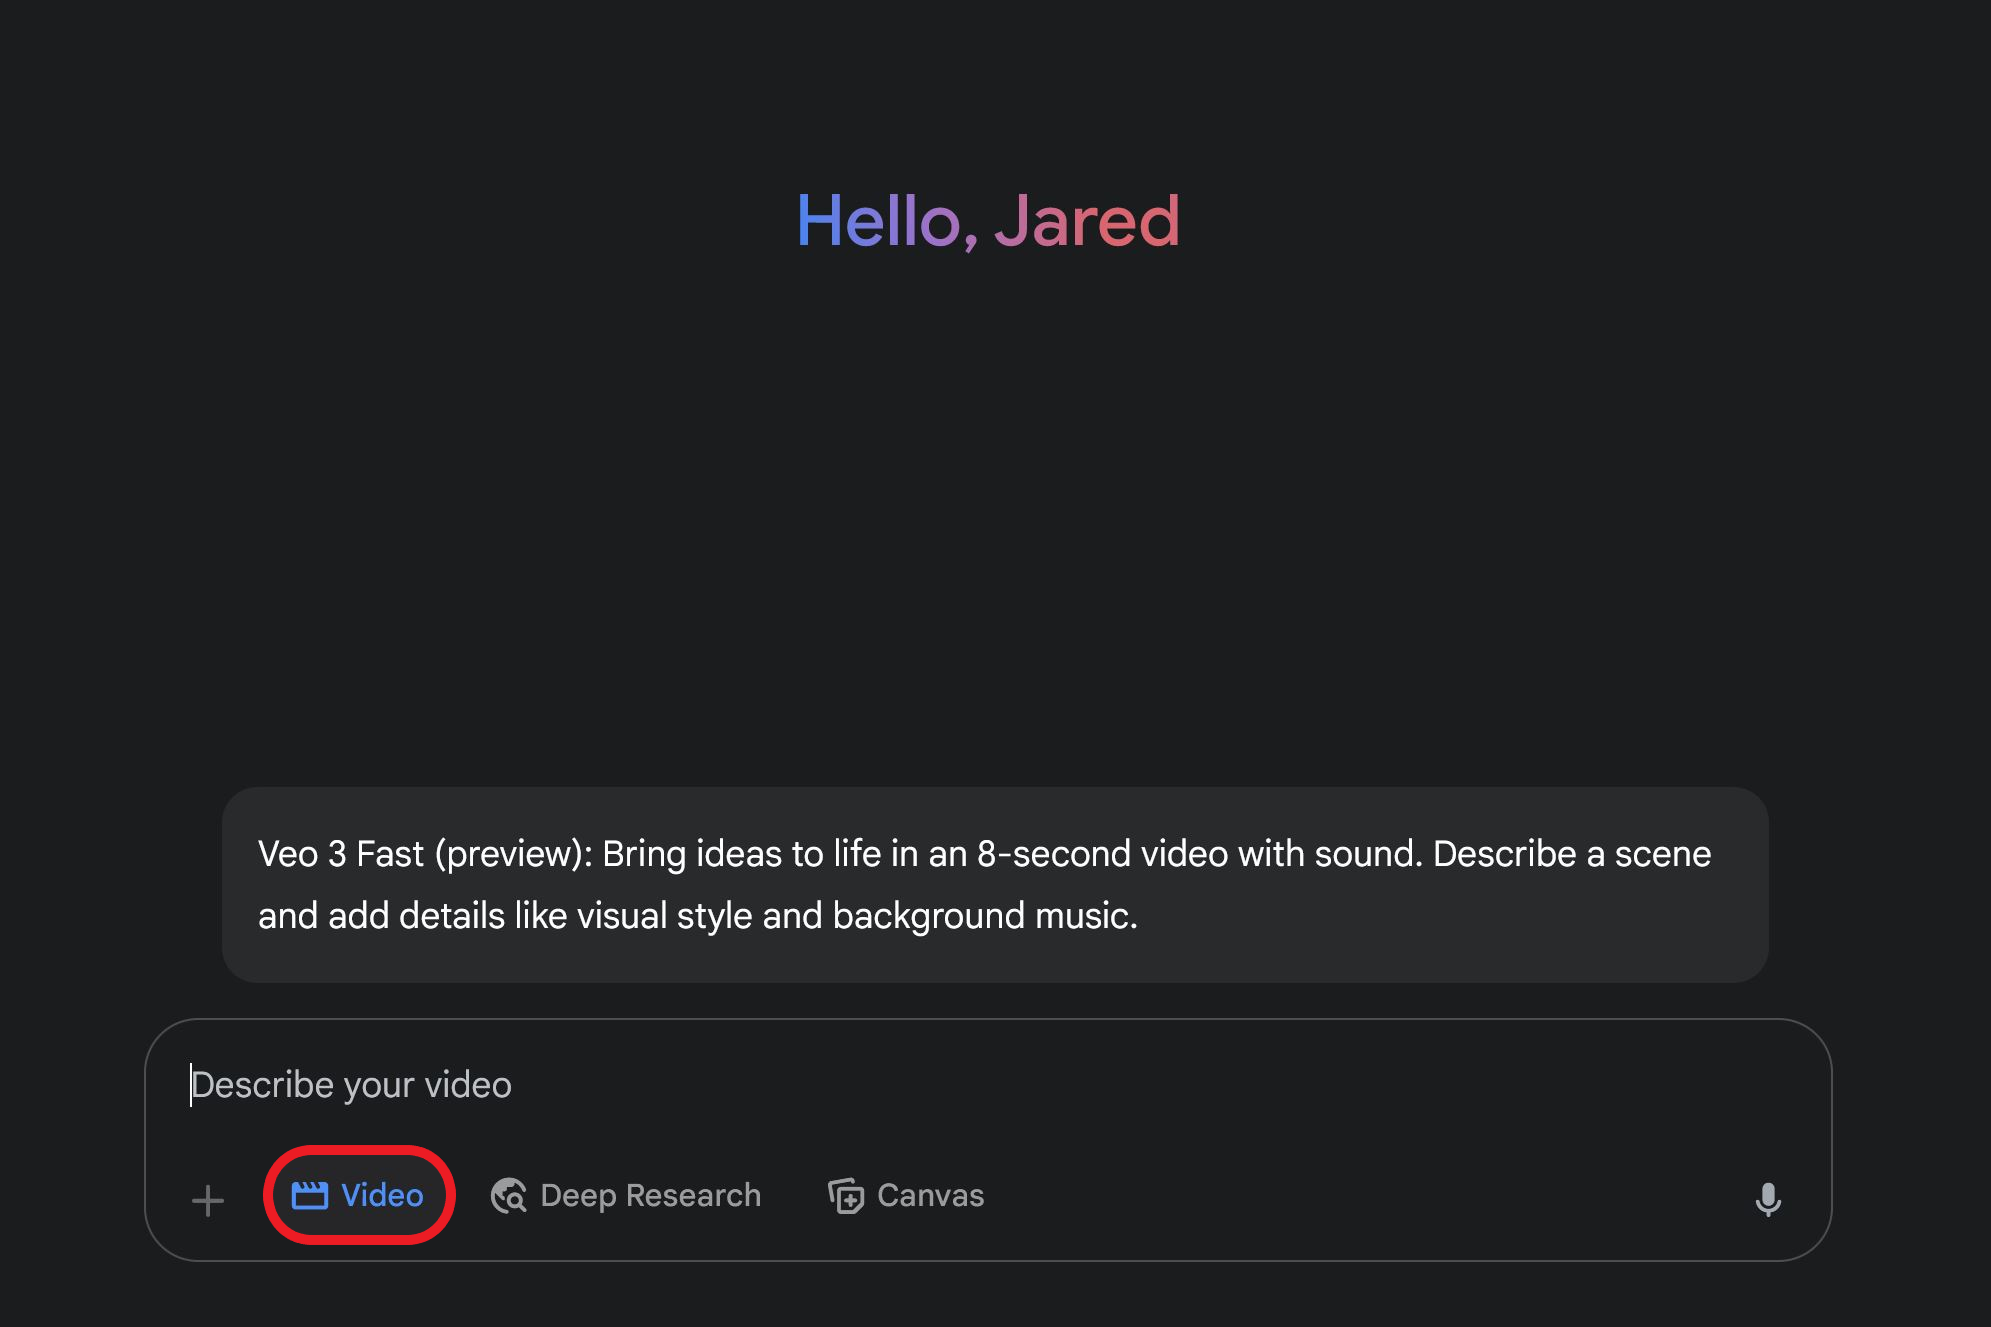The height and width of the screenshot is (1327, 1991).
Task: Activate the microphone icon for voice input
Action: (x=1769, y=1198)
